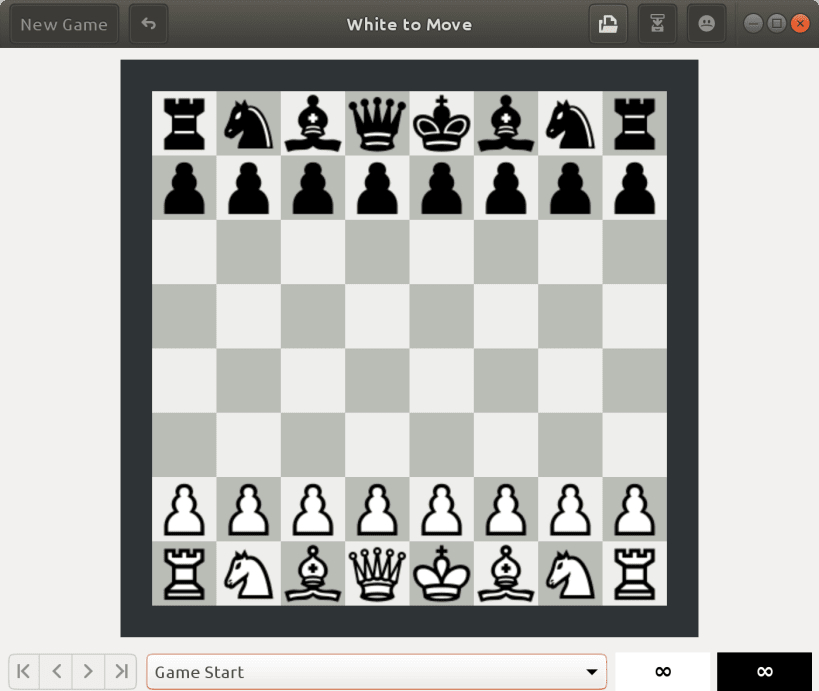Click the black pawn on e7
819x691 pixels.
441,188
